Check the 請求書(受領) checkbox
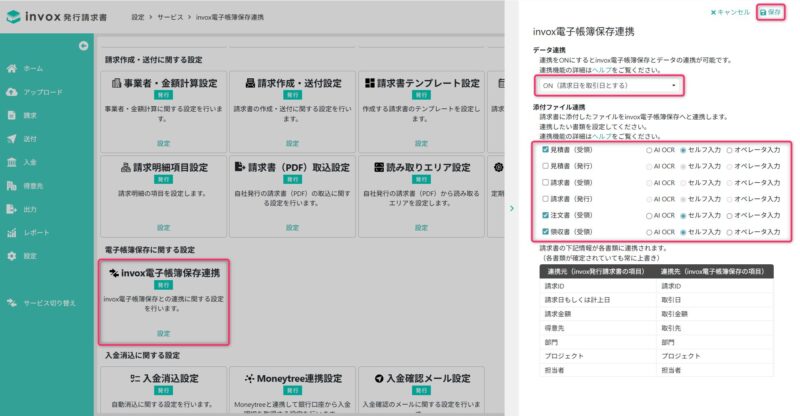The width and height of the screenshot is (800, 416). (x=545, y=182)
